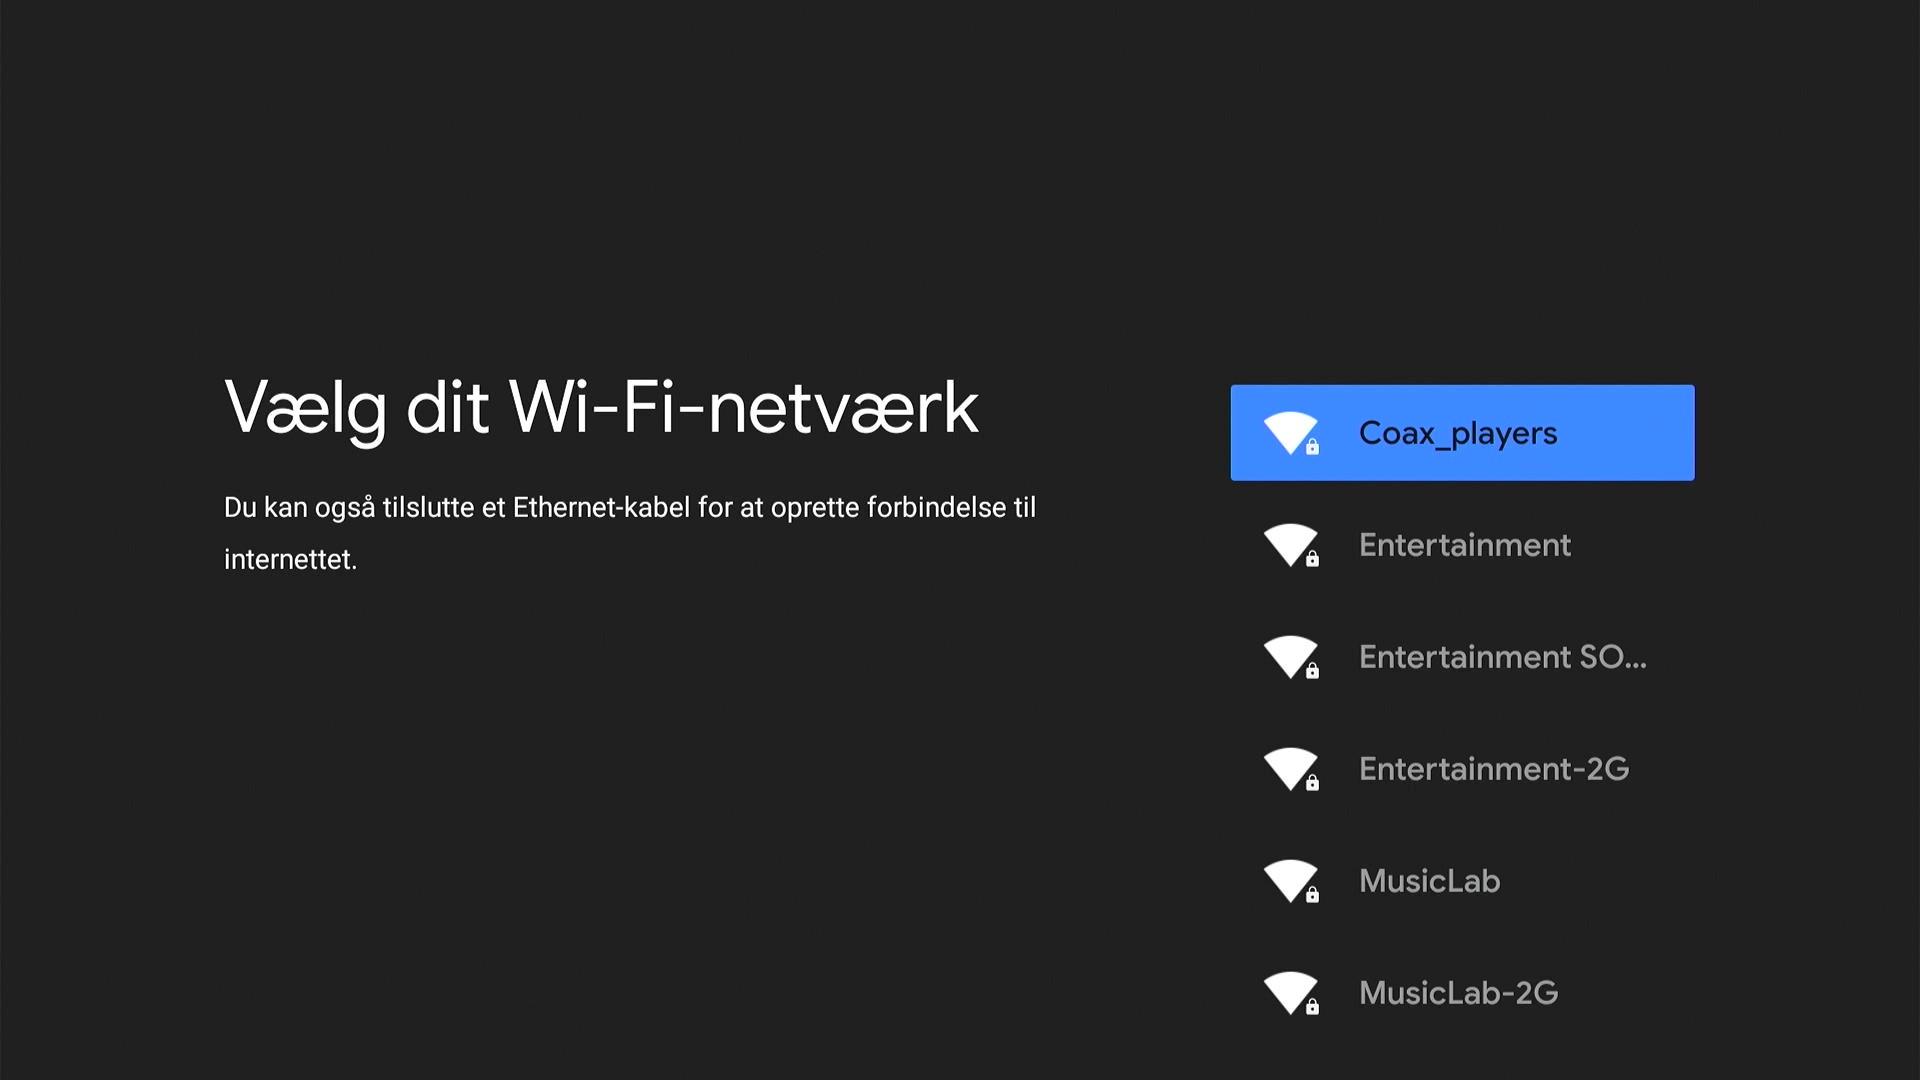
Task: Click the lock badge on Entertainment's Wi-Fi icon
Action: (x=1312, y=560)
